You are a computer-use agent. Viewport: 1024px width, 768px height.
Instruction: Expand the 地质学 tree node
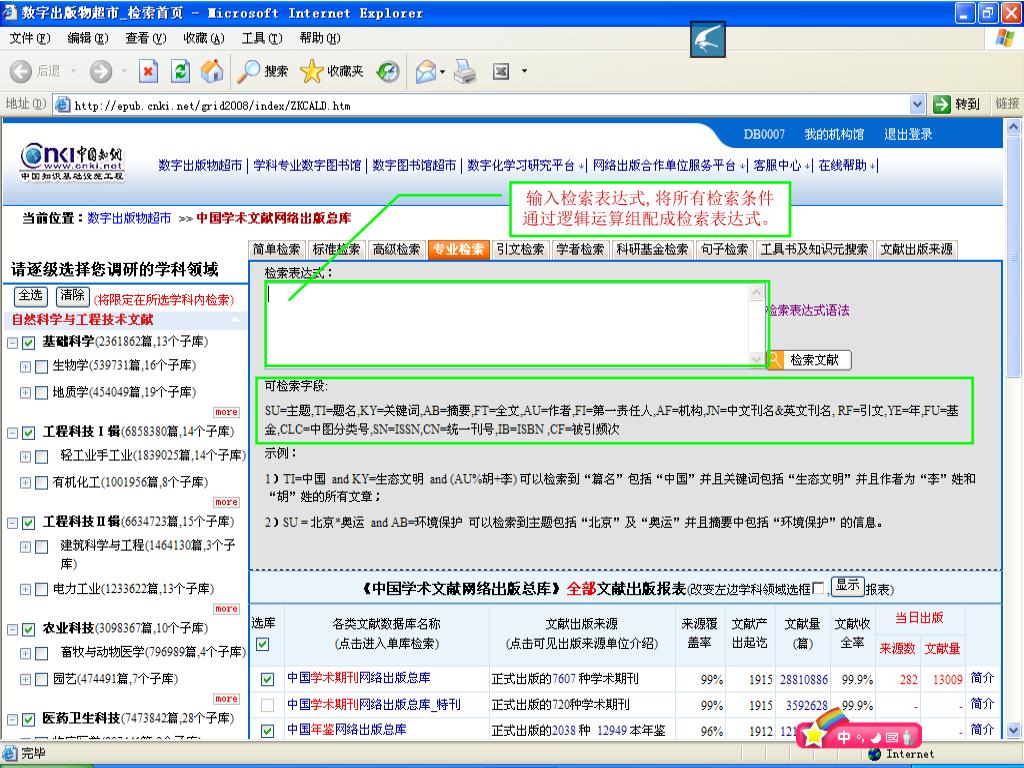25,392
